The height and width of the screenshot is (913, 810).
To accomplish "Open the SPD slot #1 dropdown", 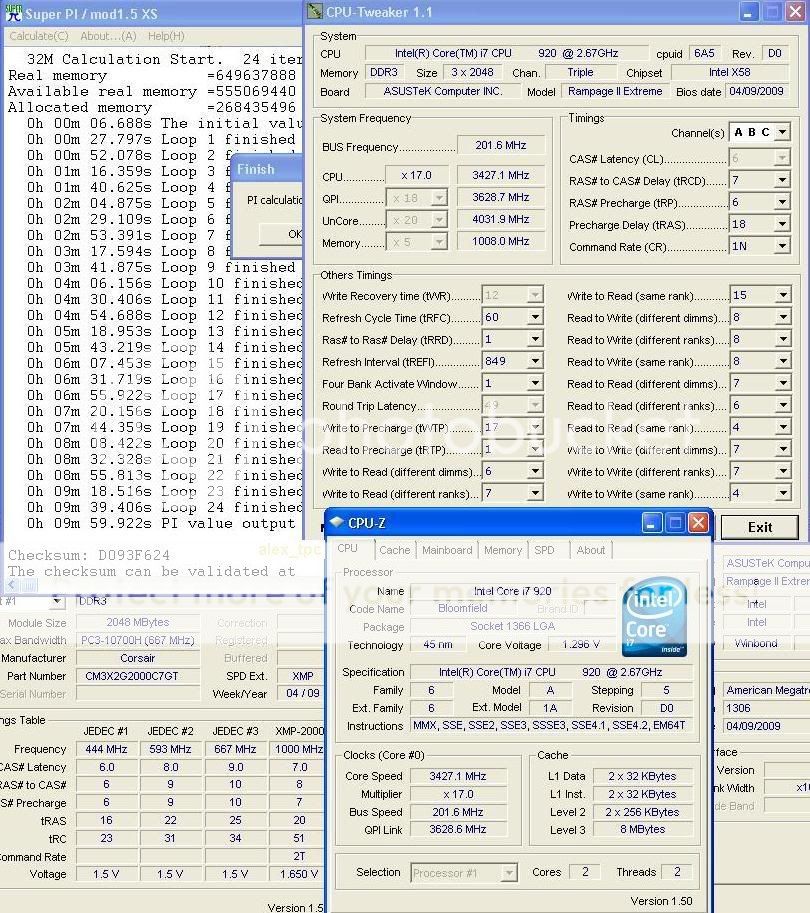I will click(x=56, y=601).
